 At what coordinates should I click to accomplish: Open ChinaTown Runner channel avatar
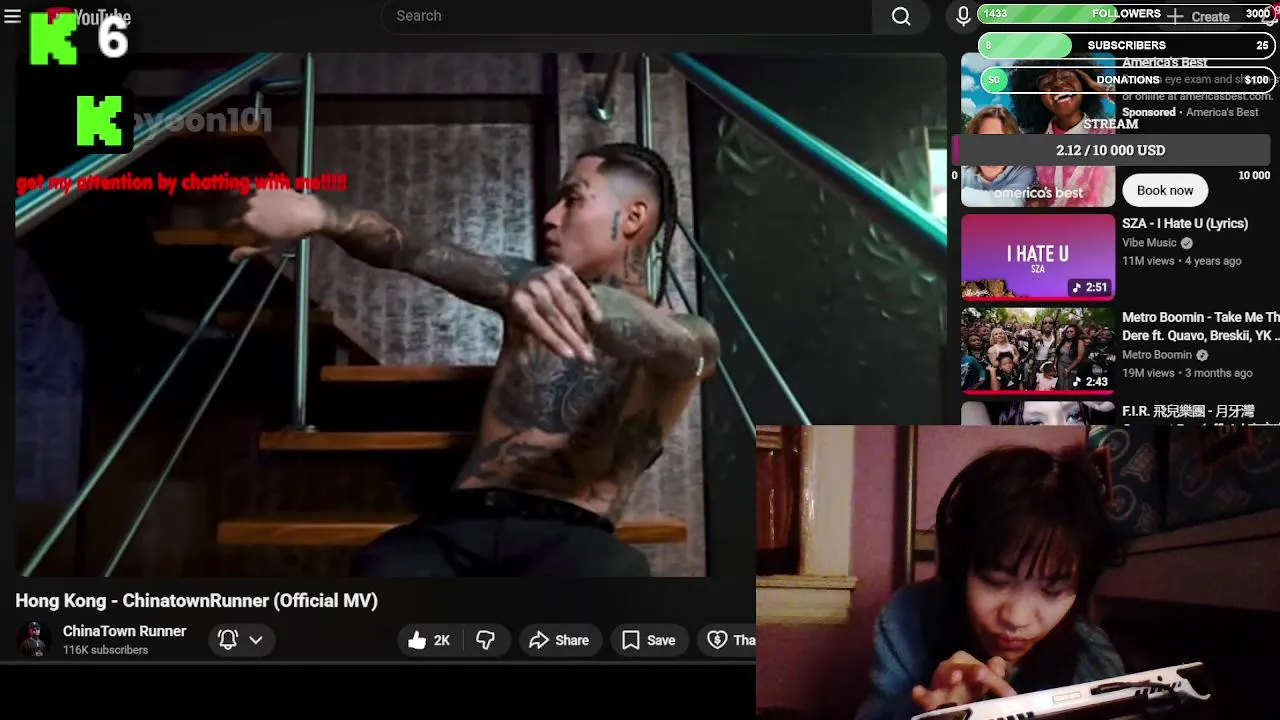pos(34,640)
